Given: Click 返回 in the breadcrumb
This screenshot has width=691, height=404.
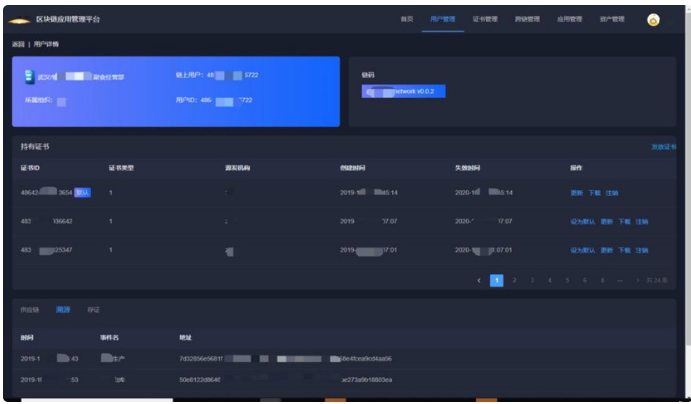Looking at the screenshot, I should (x=18, y=45).
